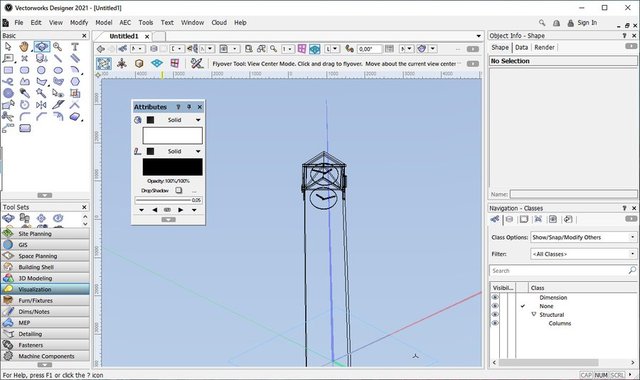Click the black pen color swatch
This screenshot has width=640, height=380.
tap(172, 167)
